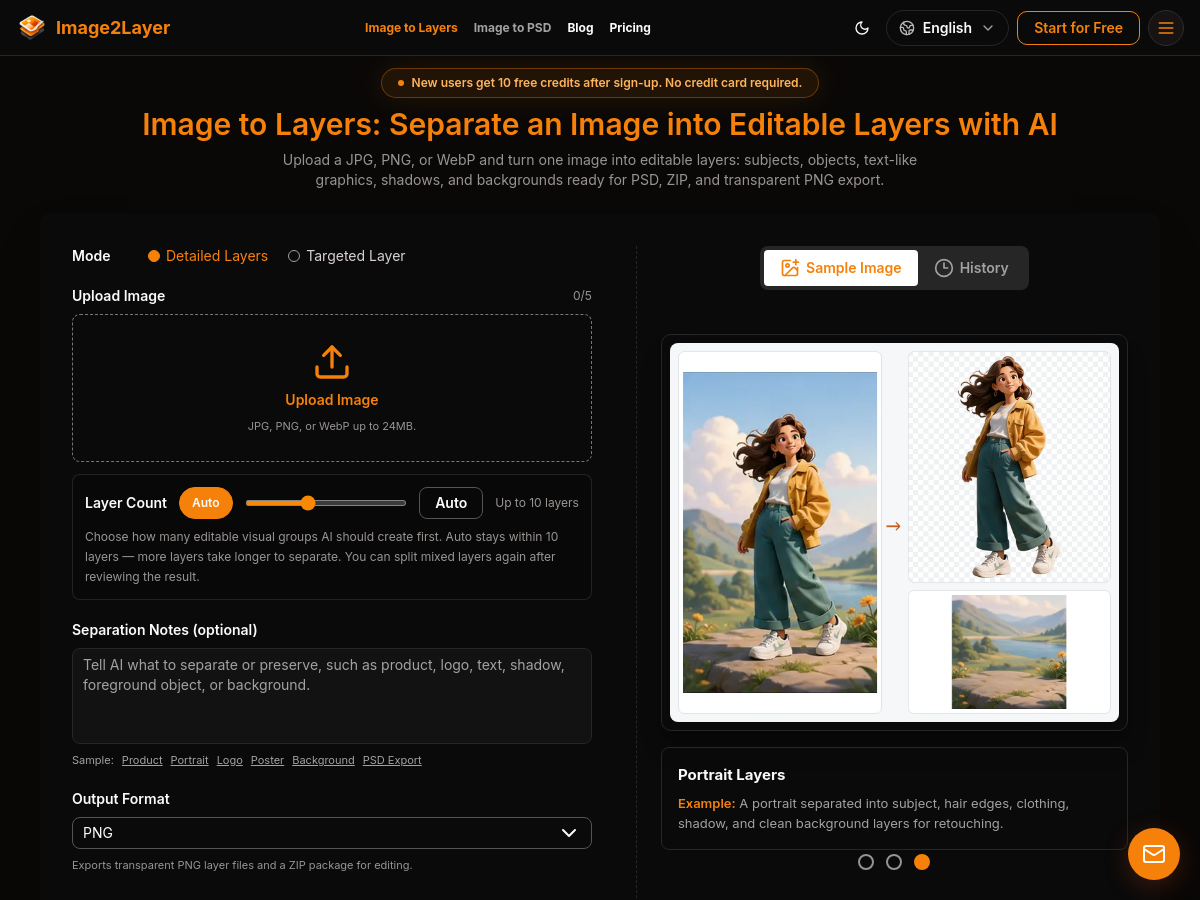Click 'Portrait Layers' heading
The image size is (1200, 900).
pos(732,775)
